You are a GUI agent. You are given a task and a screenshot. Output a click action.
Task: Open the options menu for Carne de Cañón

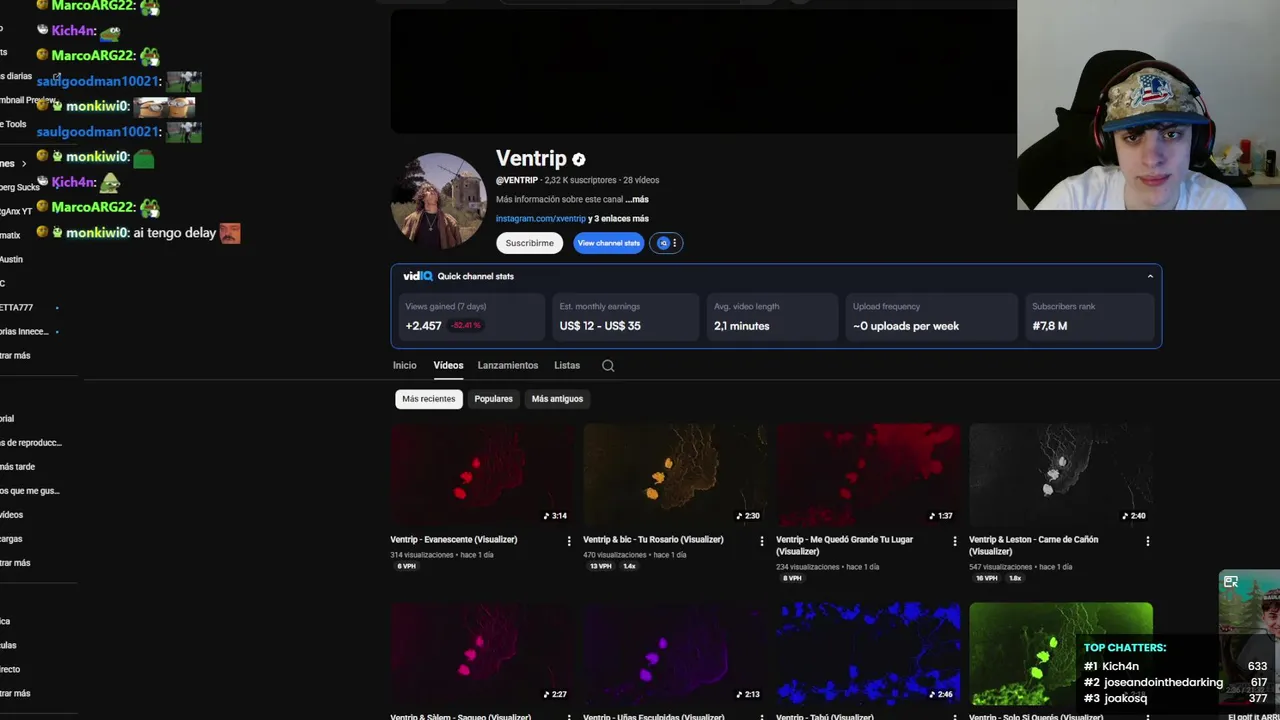[1147, 541]
